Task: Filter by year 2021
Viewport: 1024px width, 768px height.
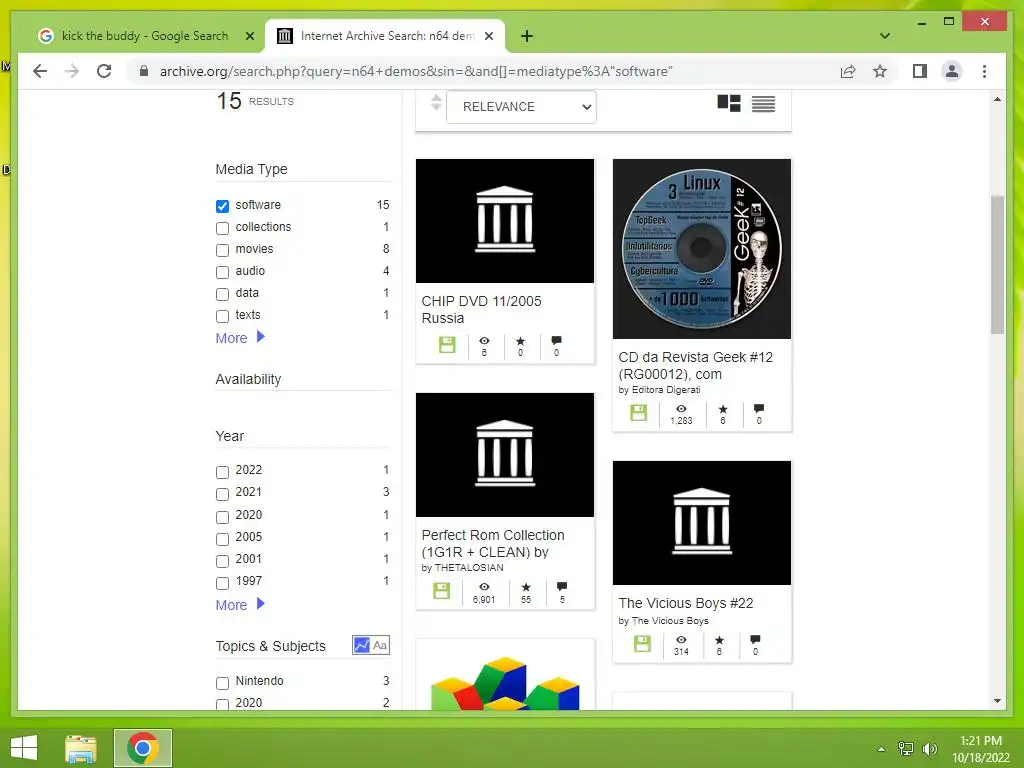Action: (x=222, y=494)
